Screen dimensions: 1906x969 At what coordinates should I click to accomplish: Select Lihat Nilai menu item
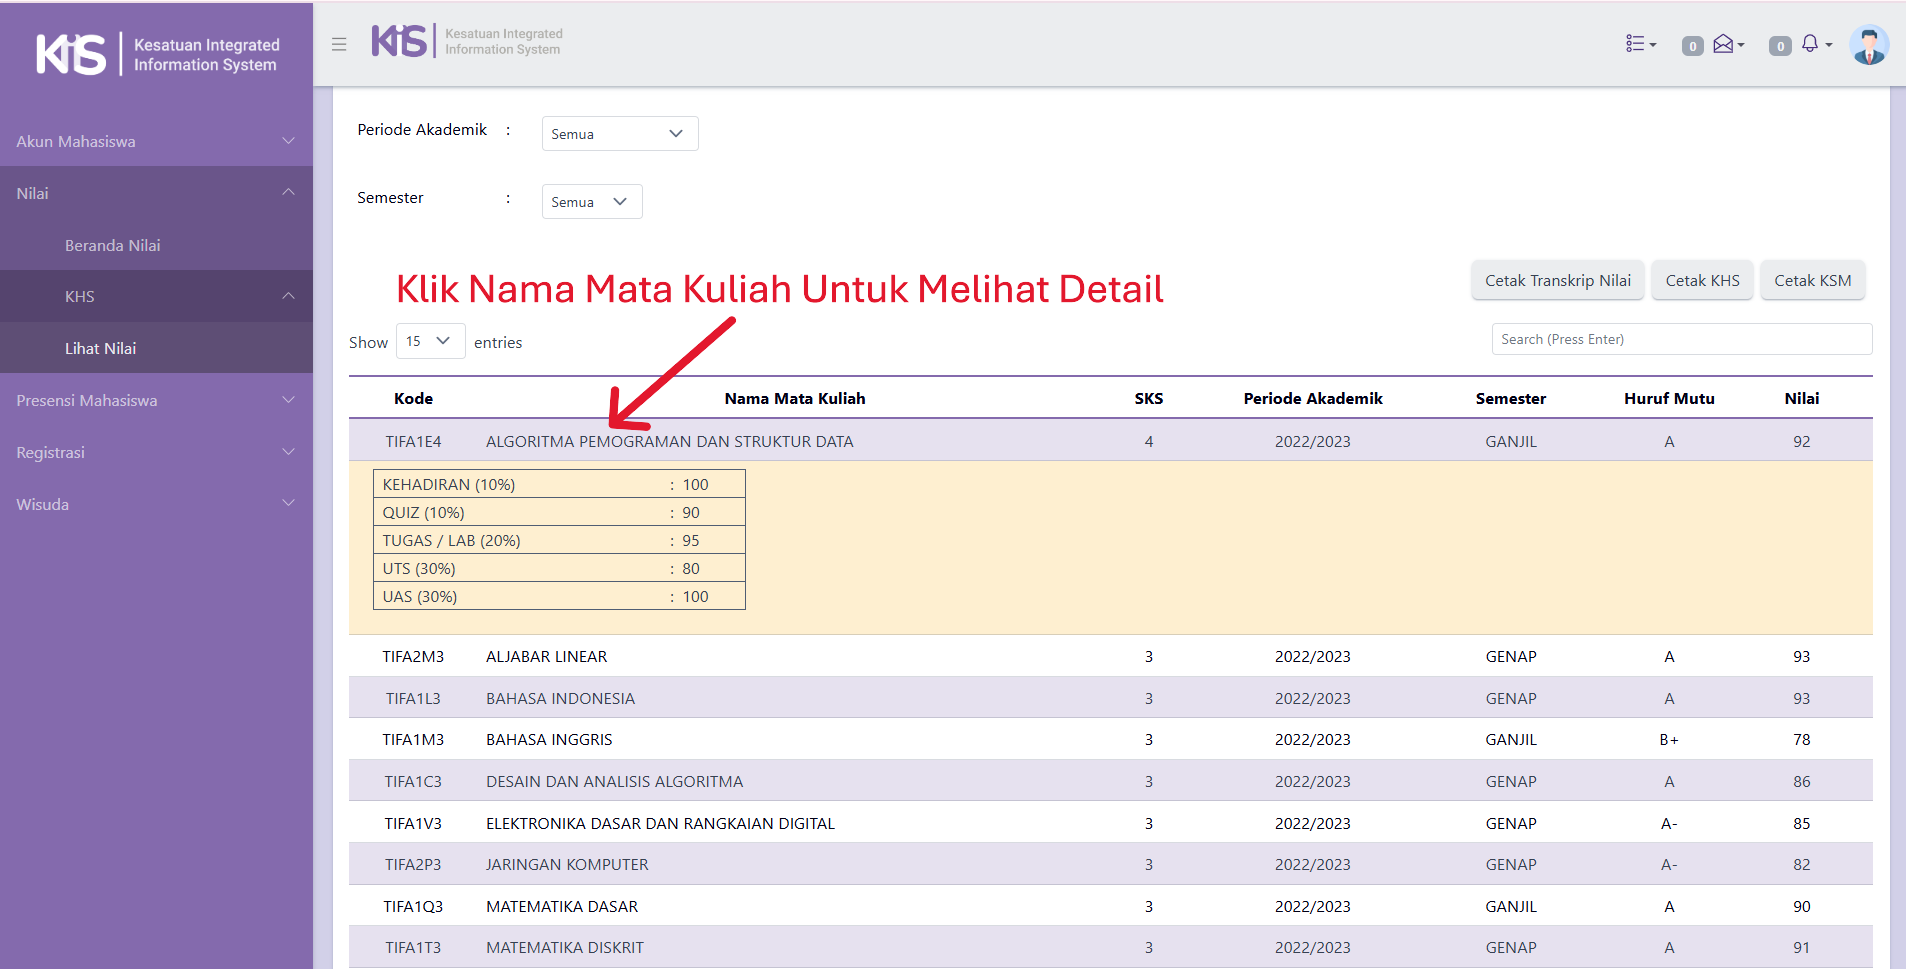click(101, 348)
